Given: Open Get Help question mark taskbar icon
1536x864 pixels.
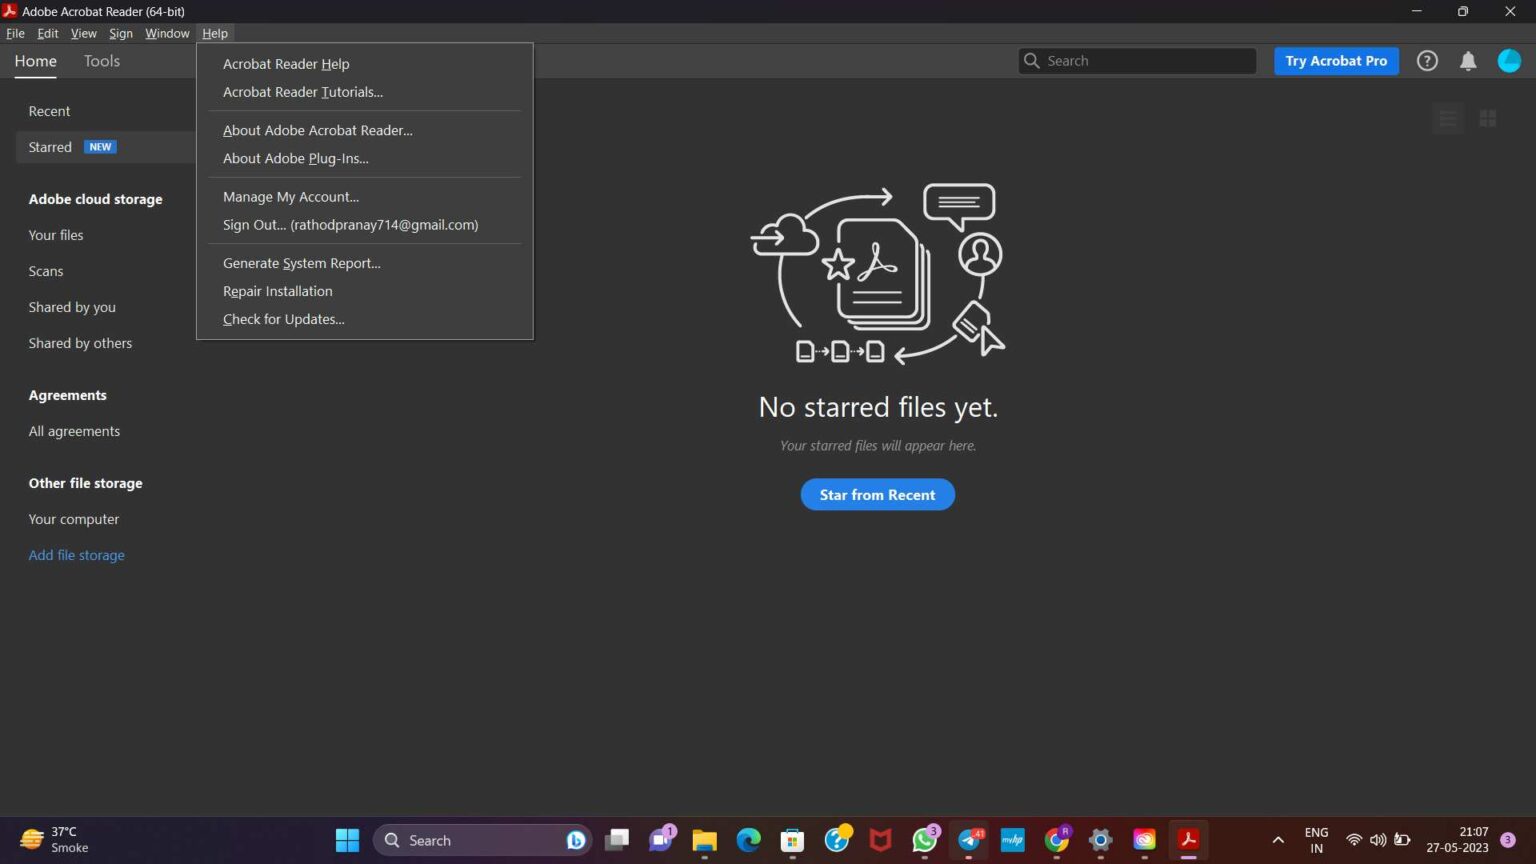Looking at the screenshot, I should (837, 840).
